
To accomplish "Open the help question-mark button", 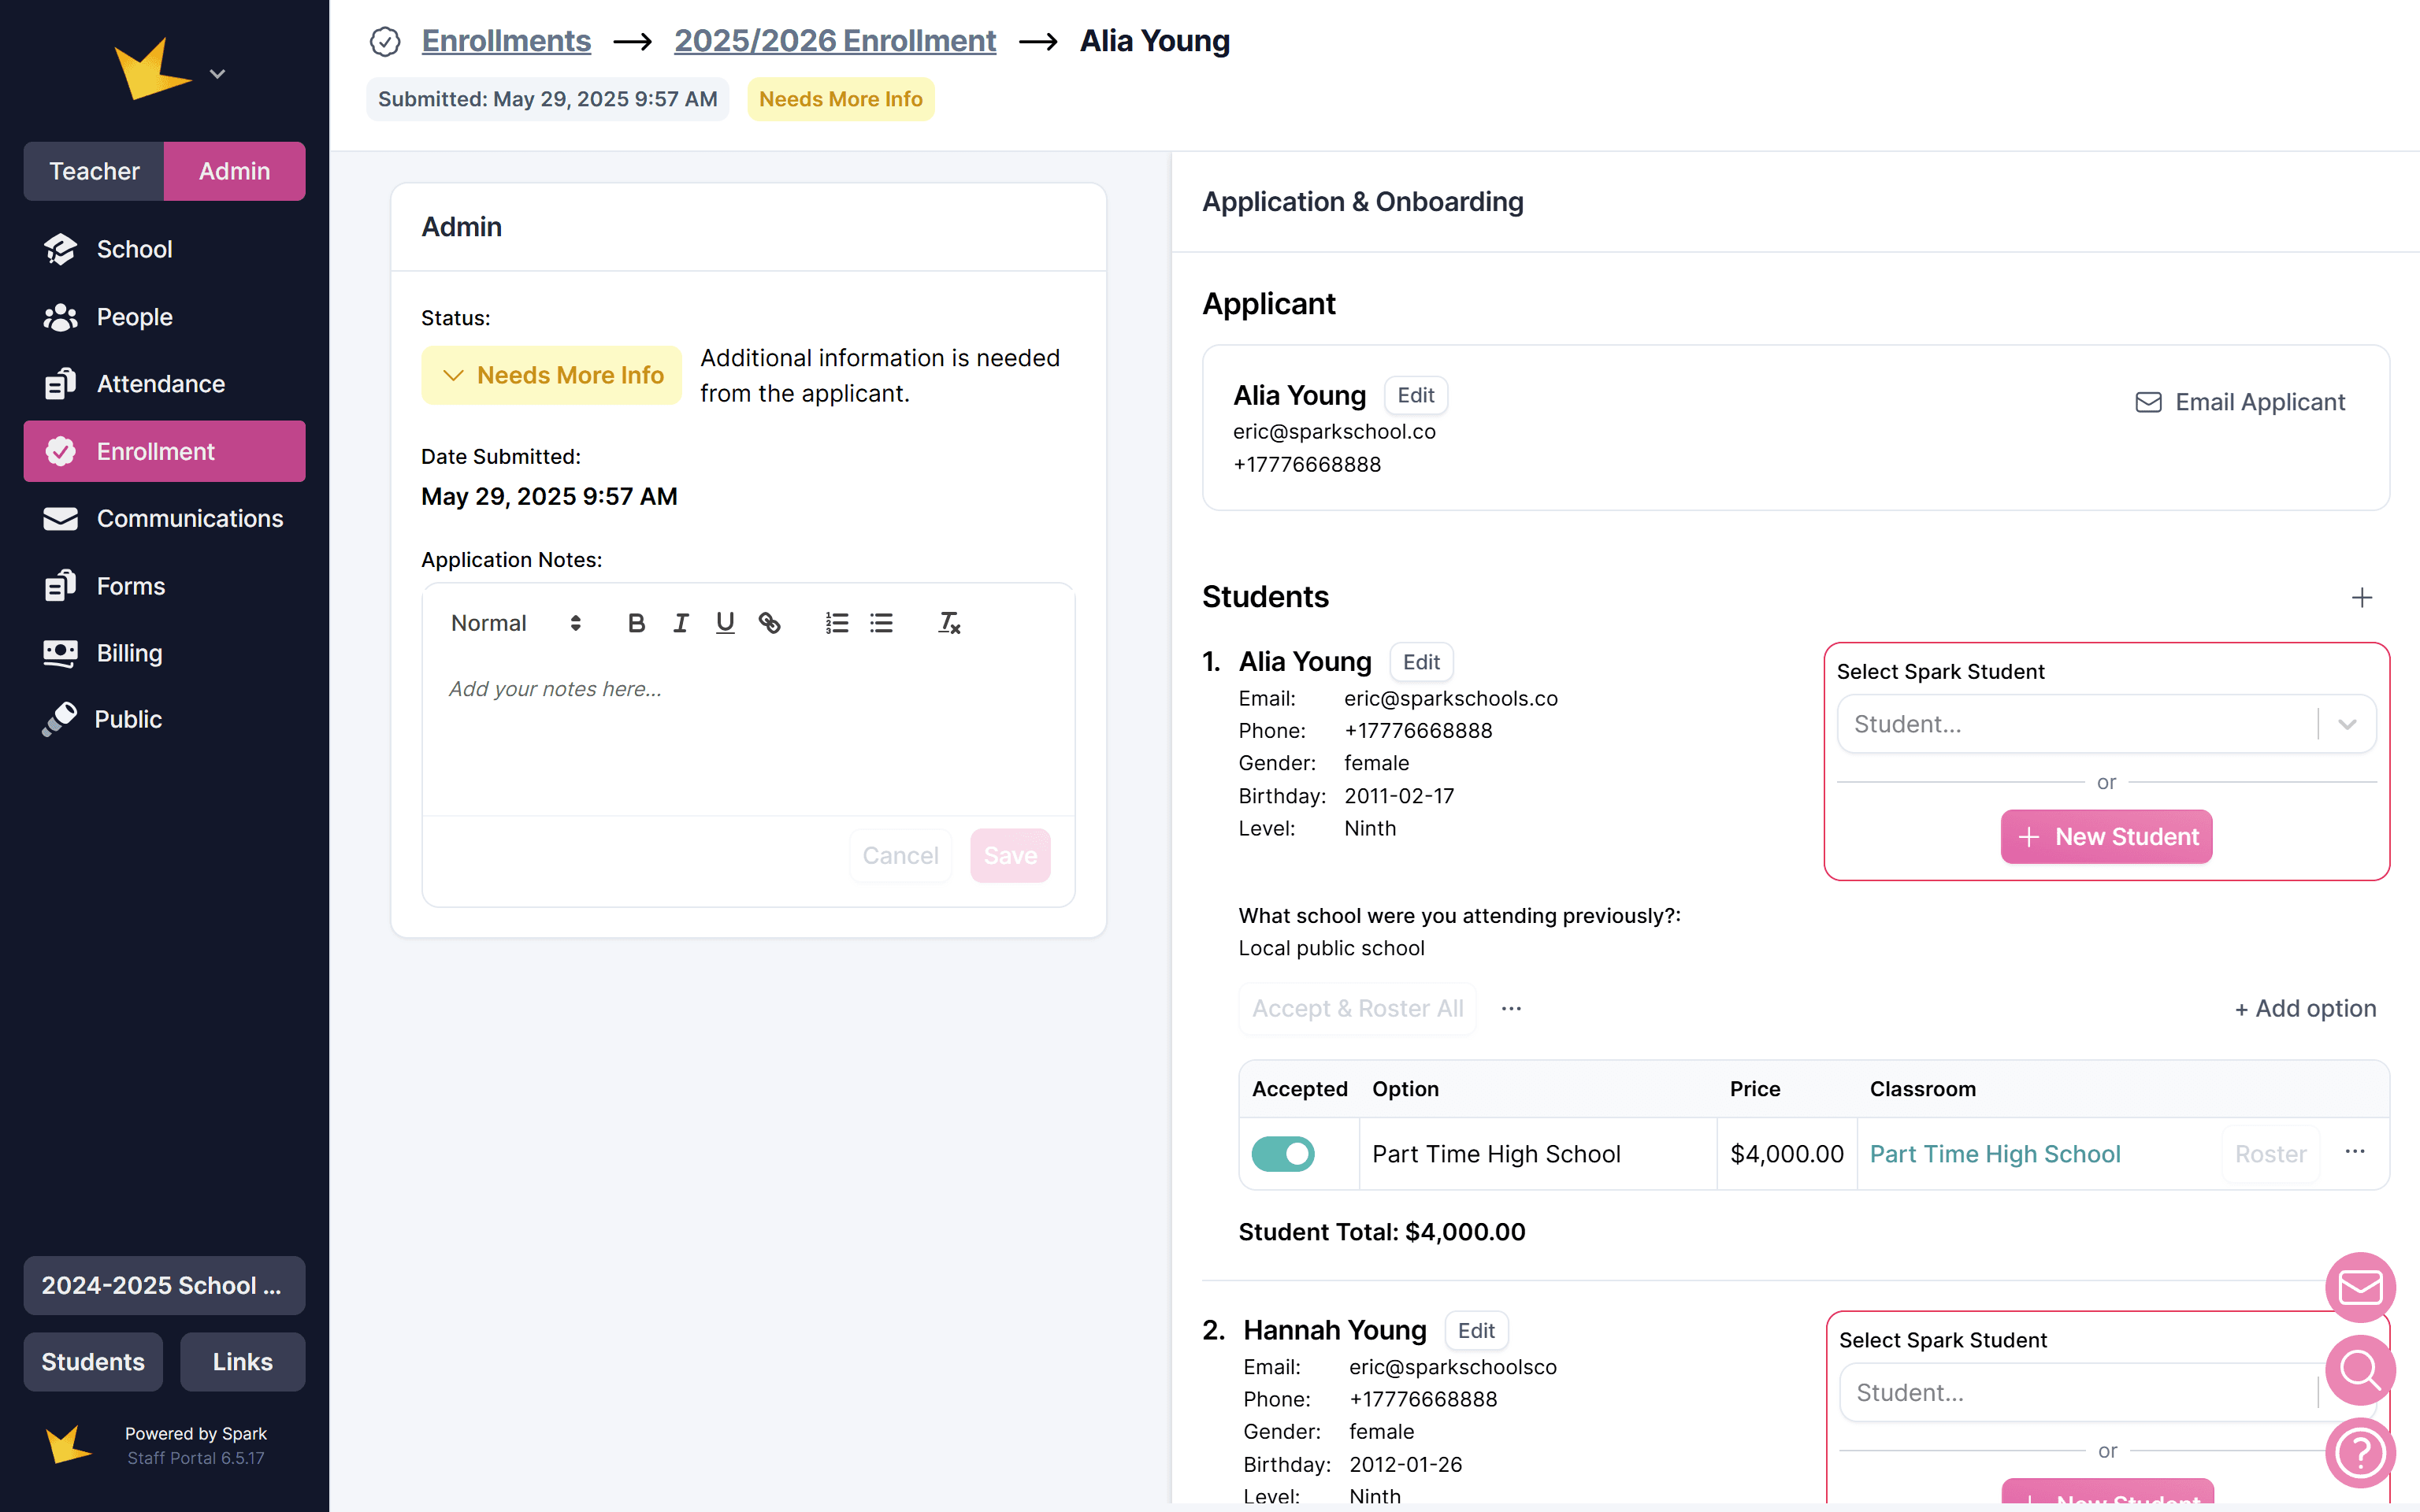I will pos(2360,1452).
